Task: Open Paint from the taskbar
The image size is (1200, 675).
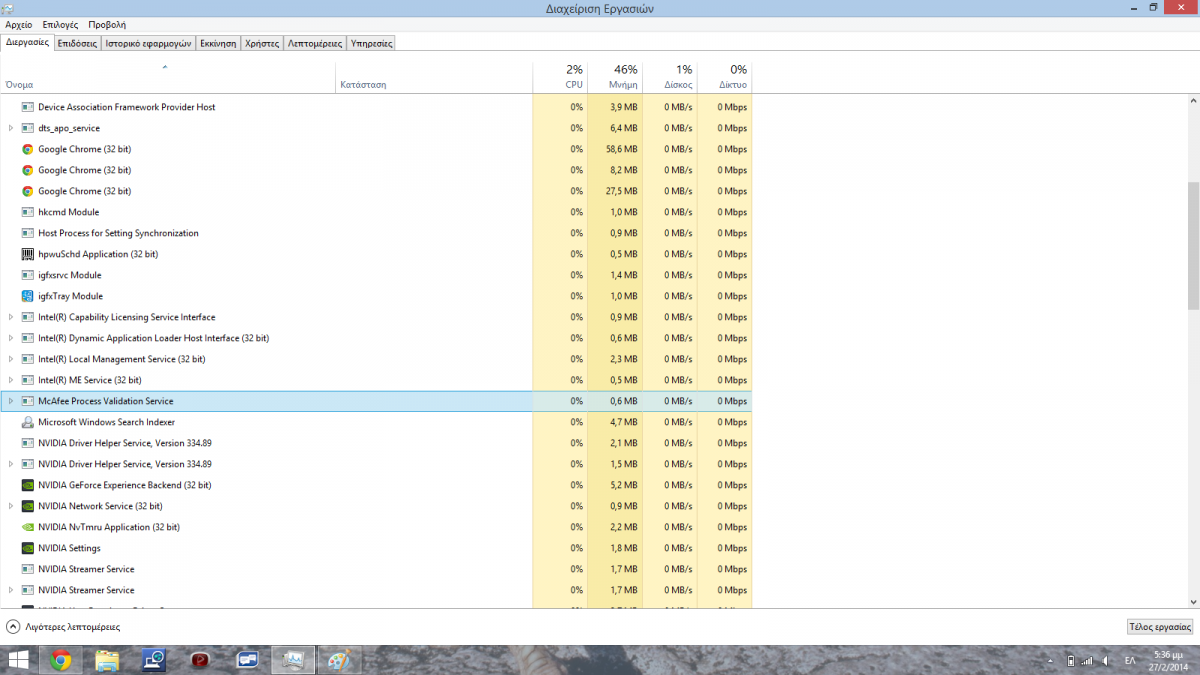Action: pyautogui.click(x=340, y=660)
